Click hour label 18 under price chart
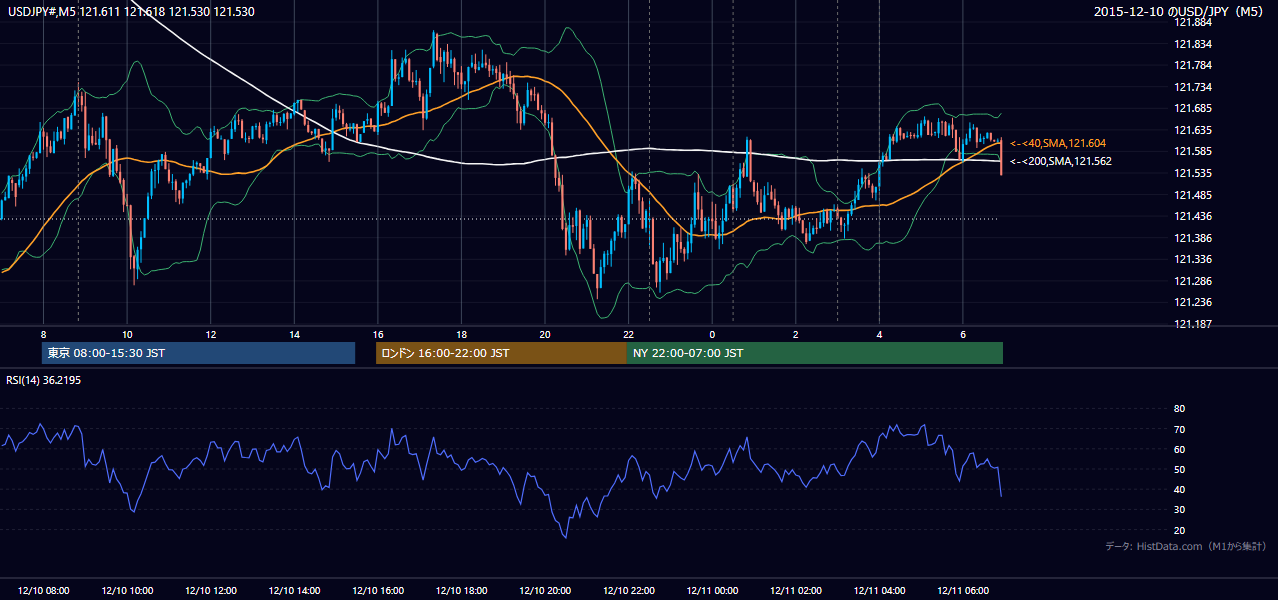This screenshot has width=1278, height=600. tap(461, 334)
